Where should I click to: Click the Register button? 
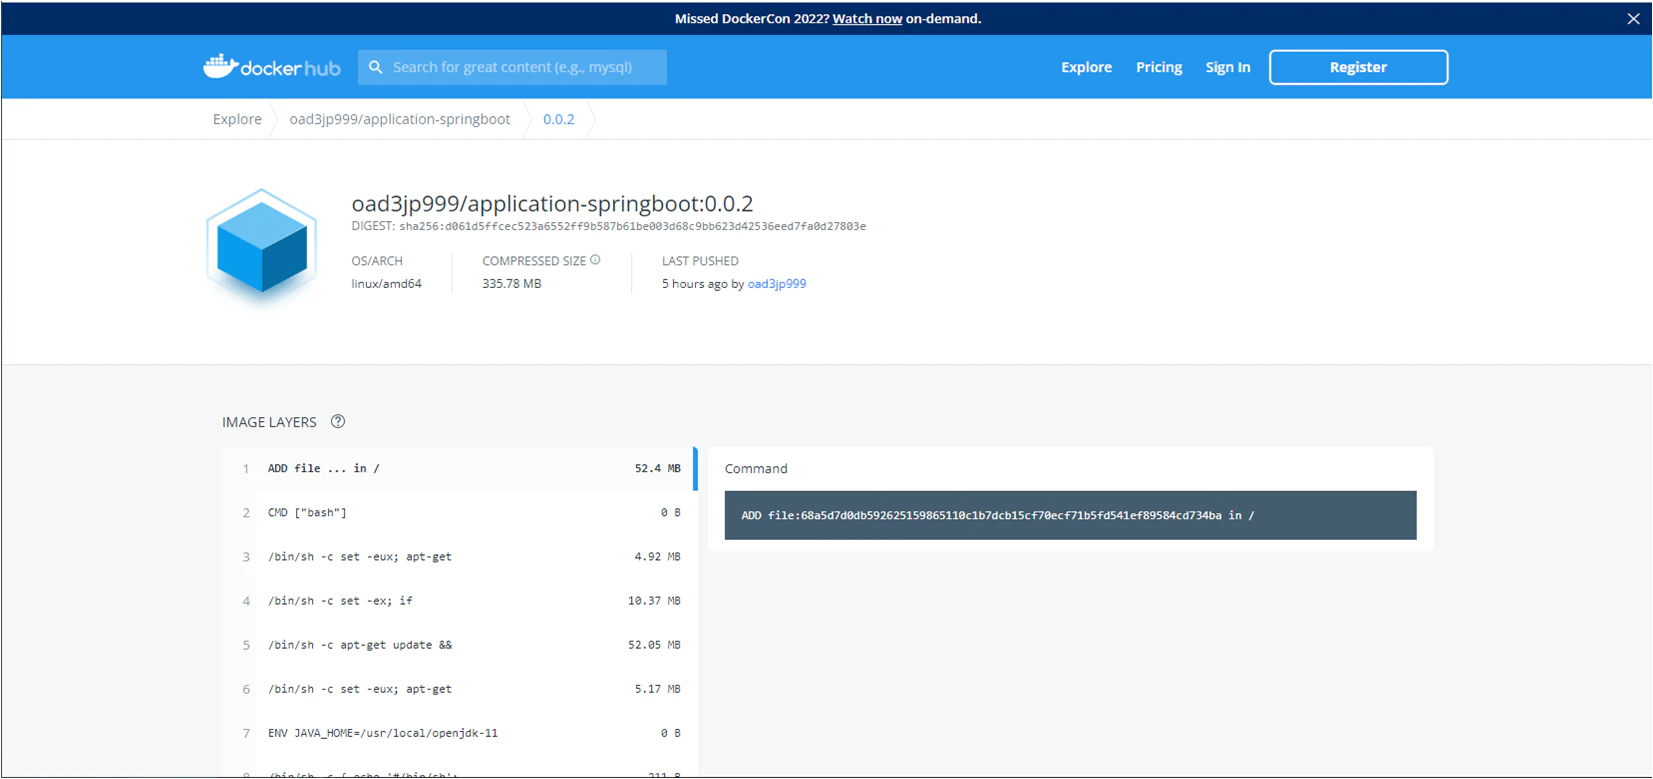coord(1358,67)
